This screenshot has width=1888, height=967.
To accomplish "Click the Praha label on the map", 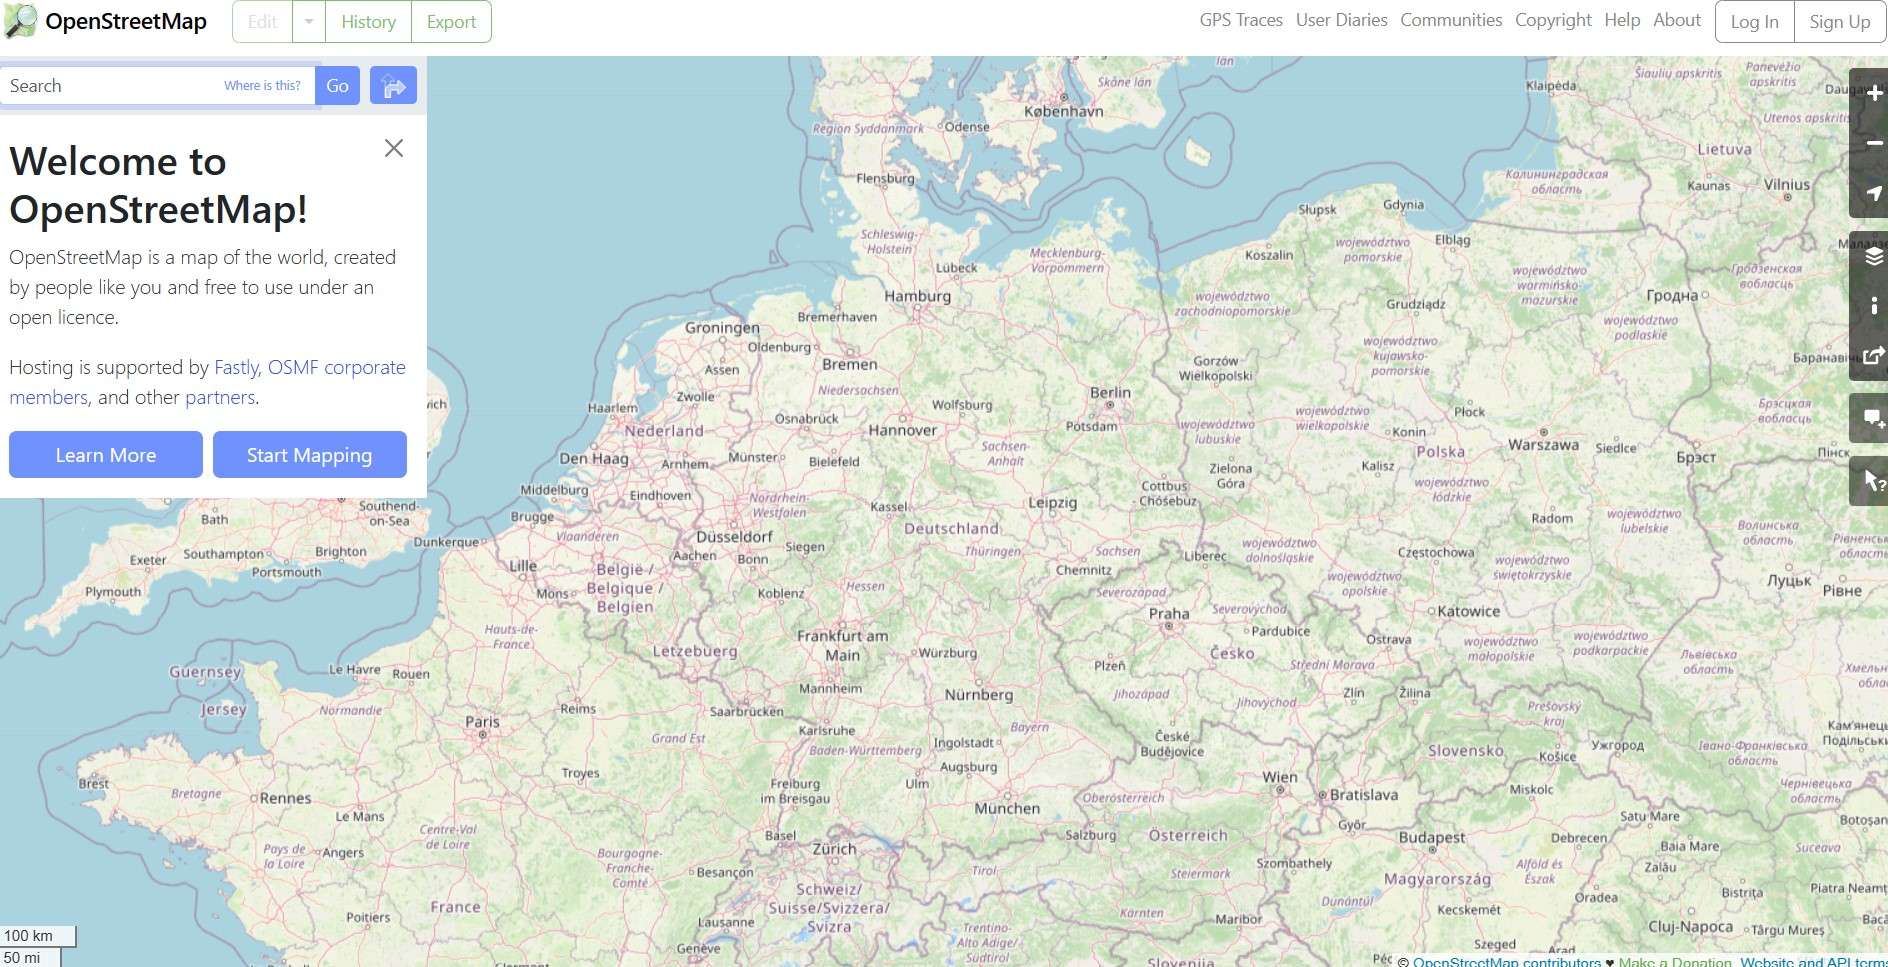I will [x=1169, y=613].
